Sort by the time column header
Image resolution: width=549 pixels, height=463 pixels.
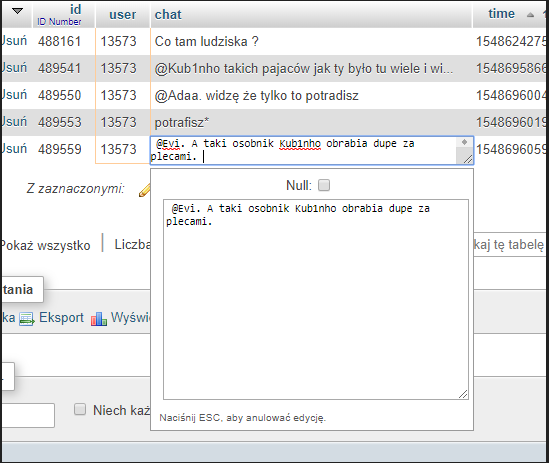[501, 13]
